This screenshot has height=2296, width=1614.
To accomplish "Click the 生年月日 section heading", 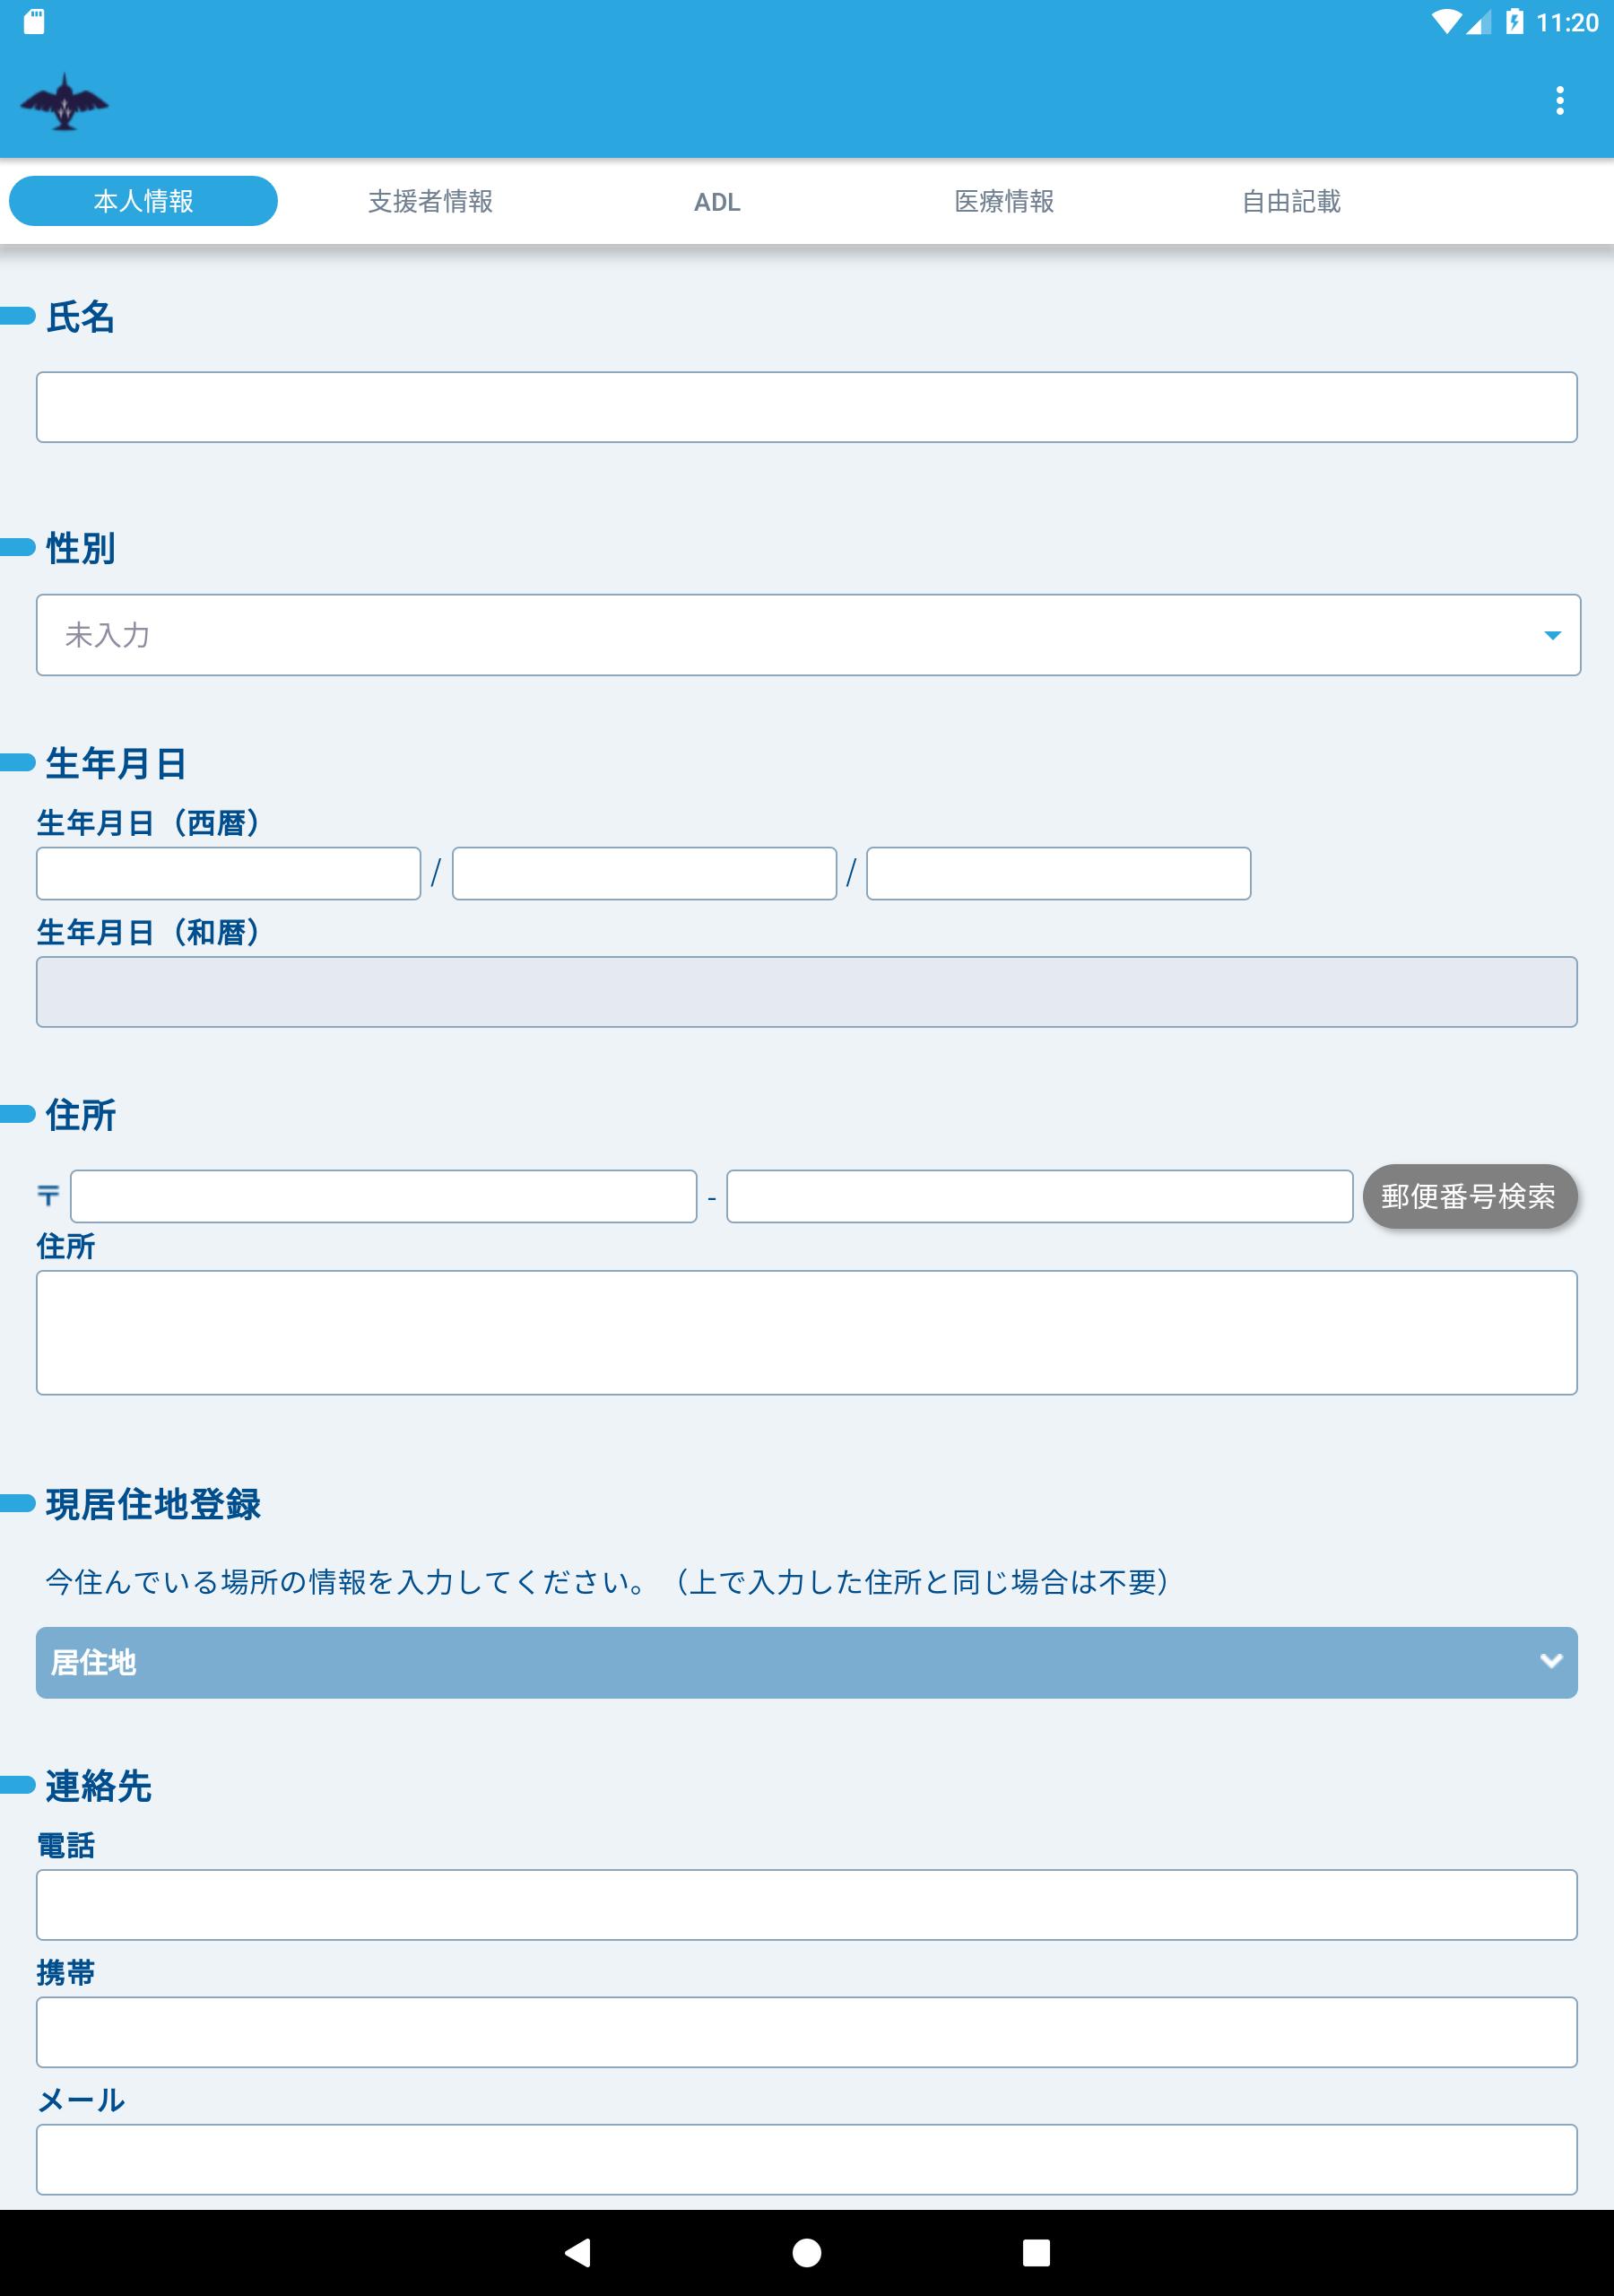I will click(116, 763).
